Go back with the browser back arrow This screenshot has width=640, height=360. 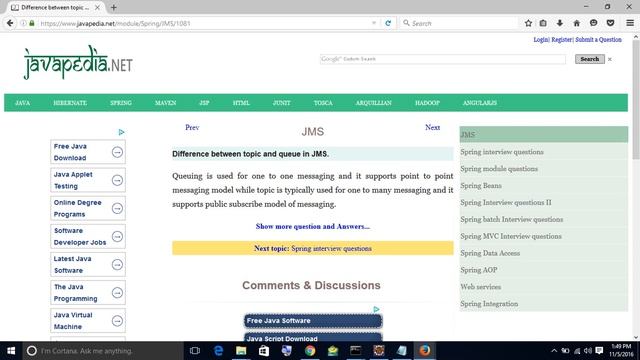click(10, 23)
